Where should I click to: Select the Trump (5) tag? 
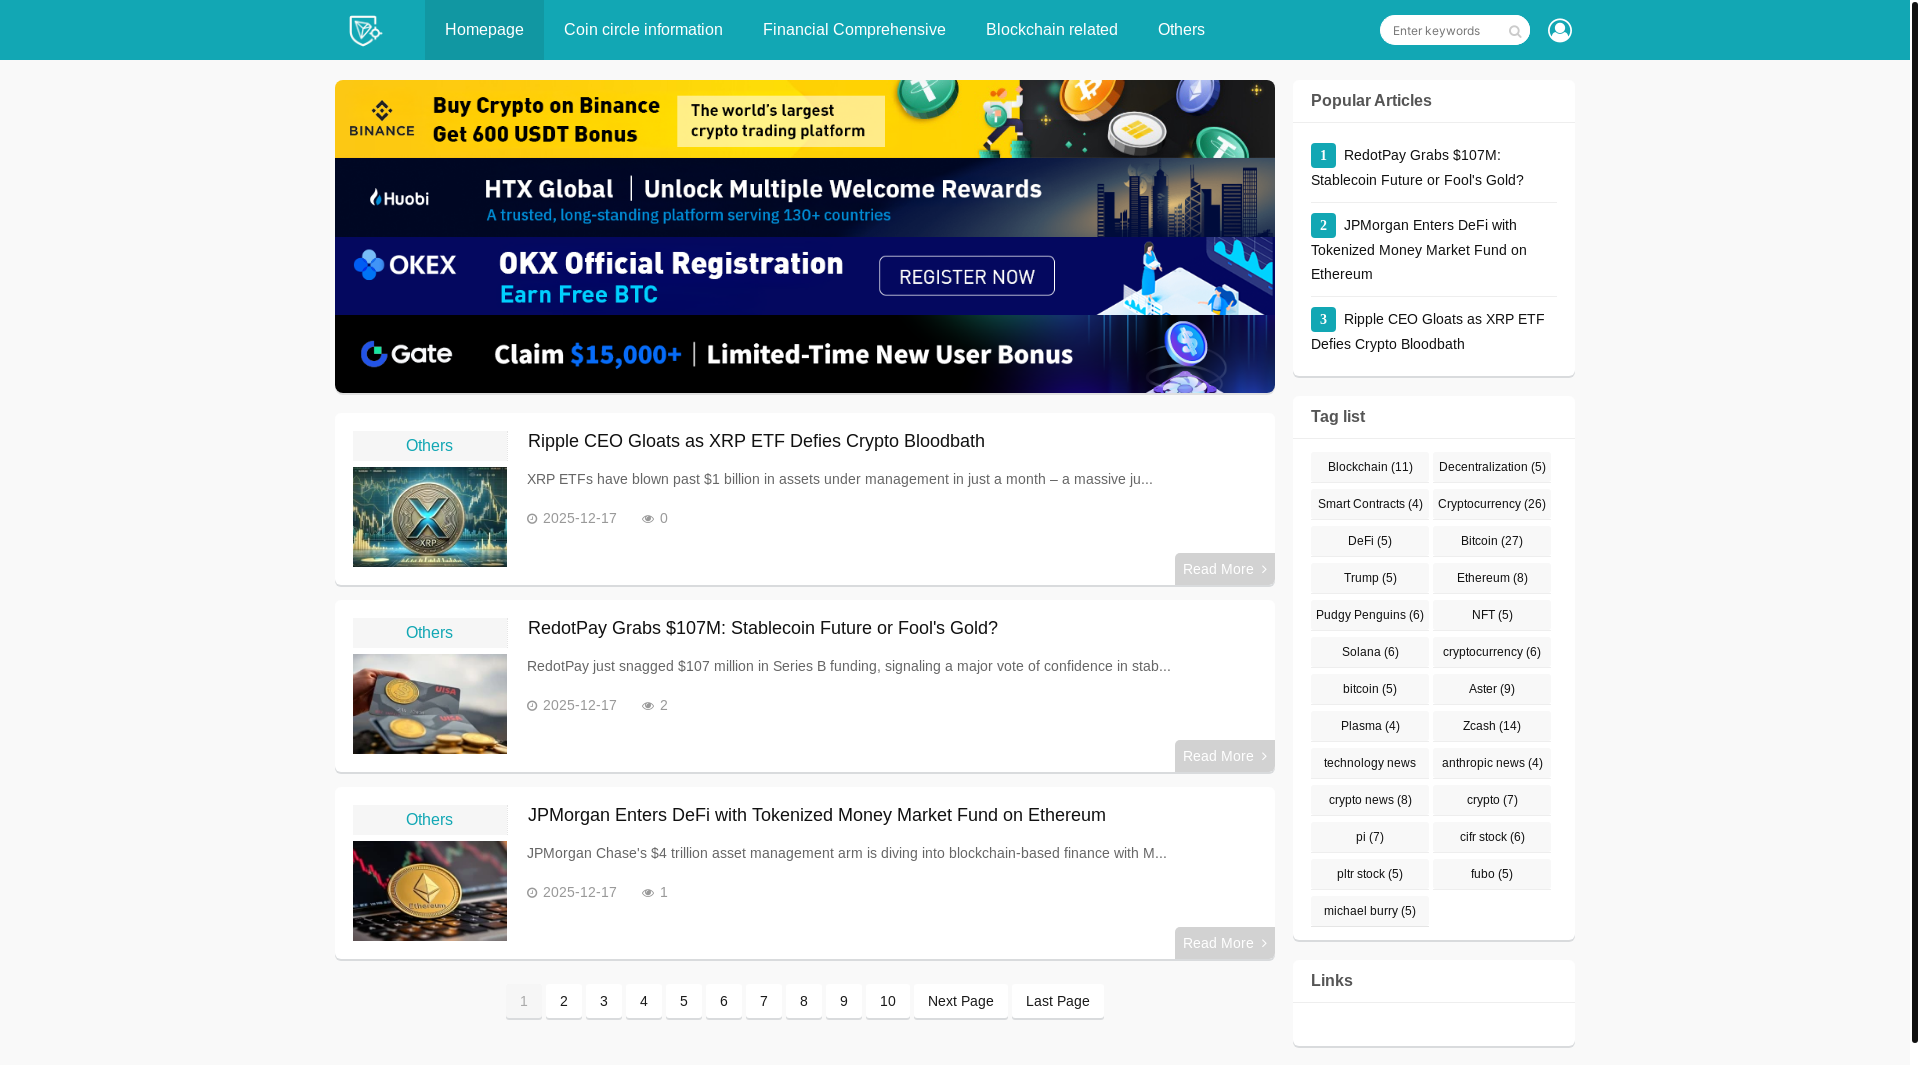[x=1370, y=578]
